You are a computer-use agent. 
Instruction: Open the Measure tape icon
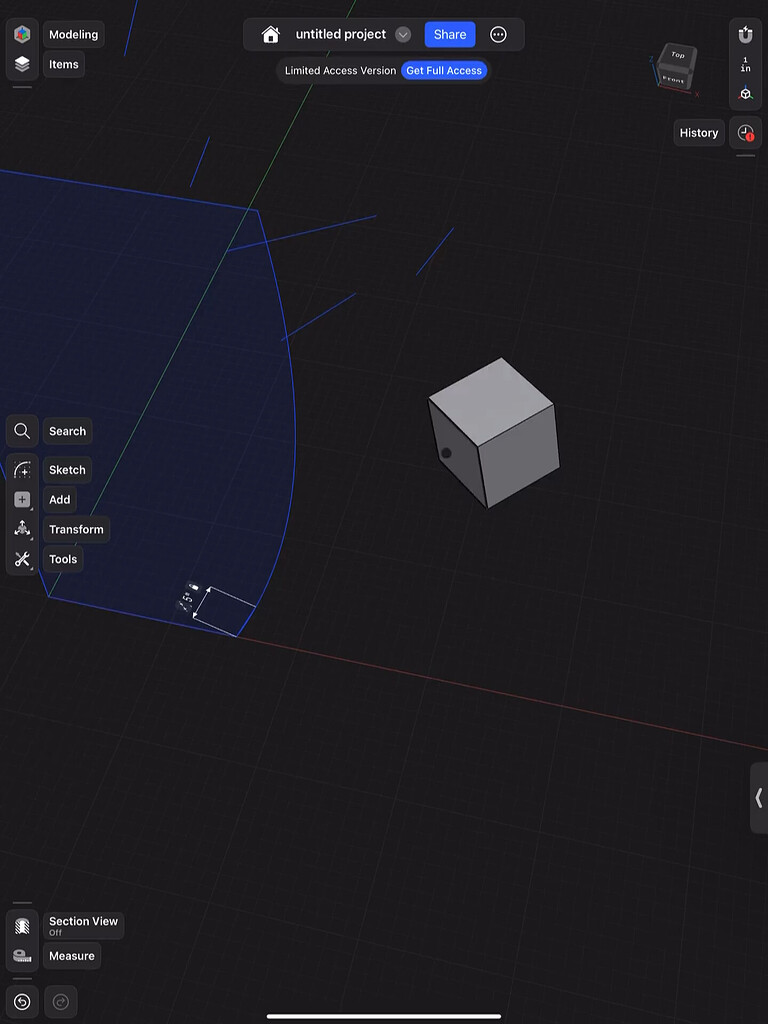click(x=22, y=955)
